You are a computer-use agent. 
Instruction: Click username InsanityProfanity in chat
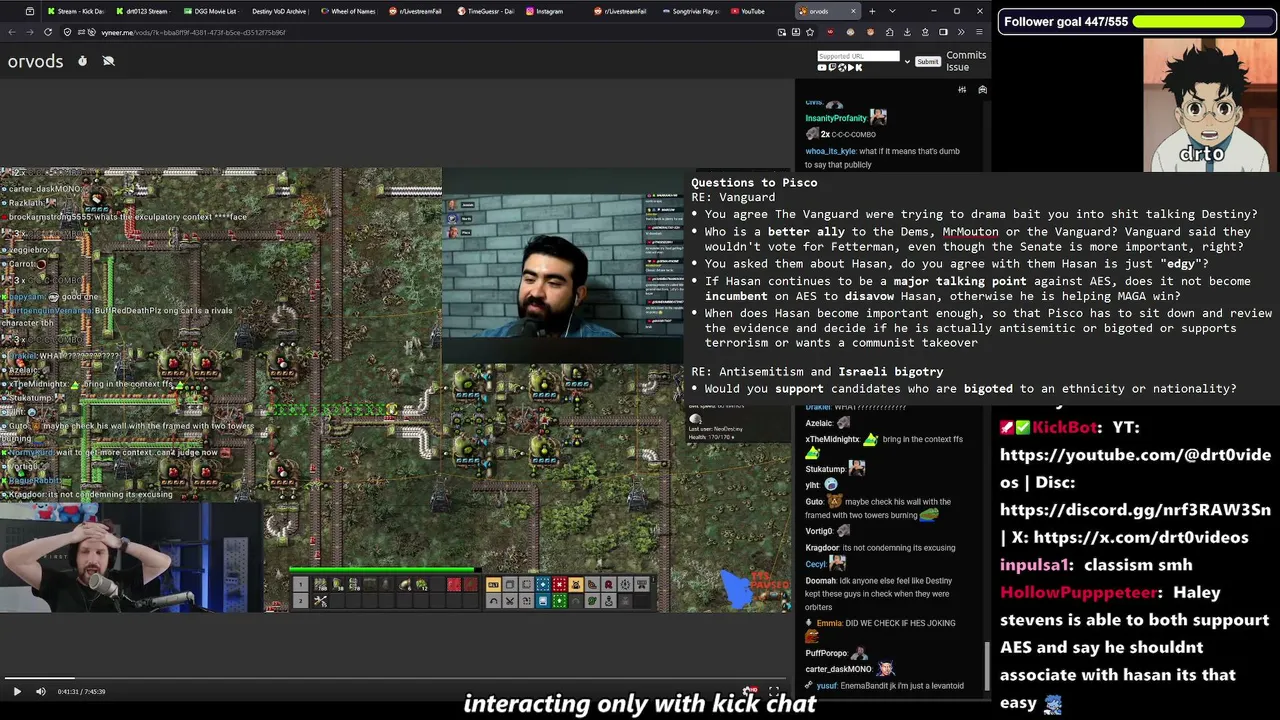pyautogui.click(x=836, y=118)
